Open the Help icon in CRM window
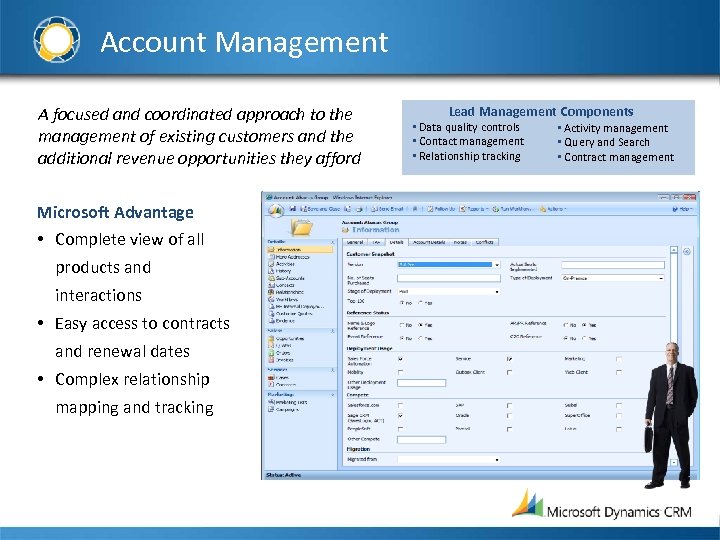 675,209
